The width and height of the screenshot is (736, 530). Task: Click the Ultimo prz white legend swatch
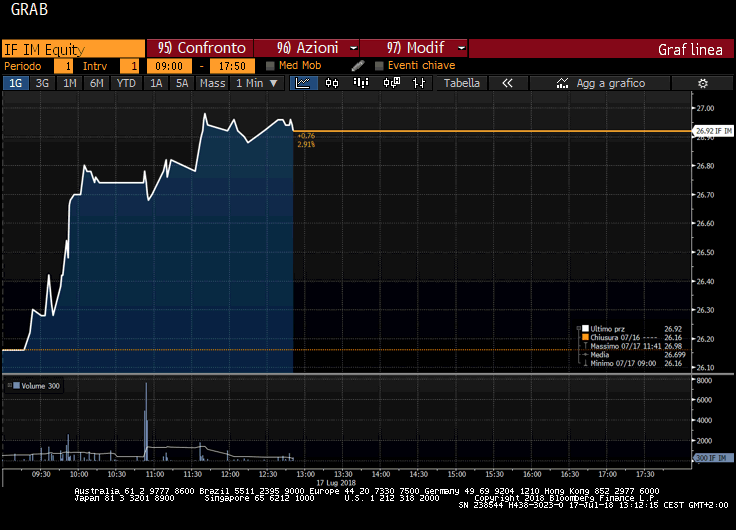[x=585, y=329]
